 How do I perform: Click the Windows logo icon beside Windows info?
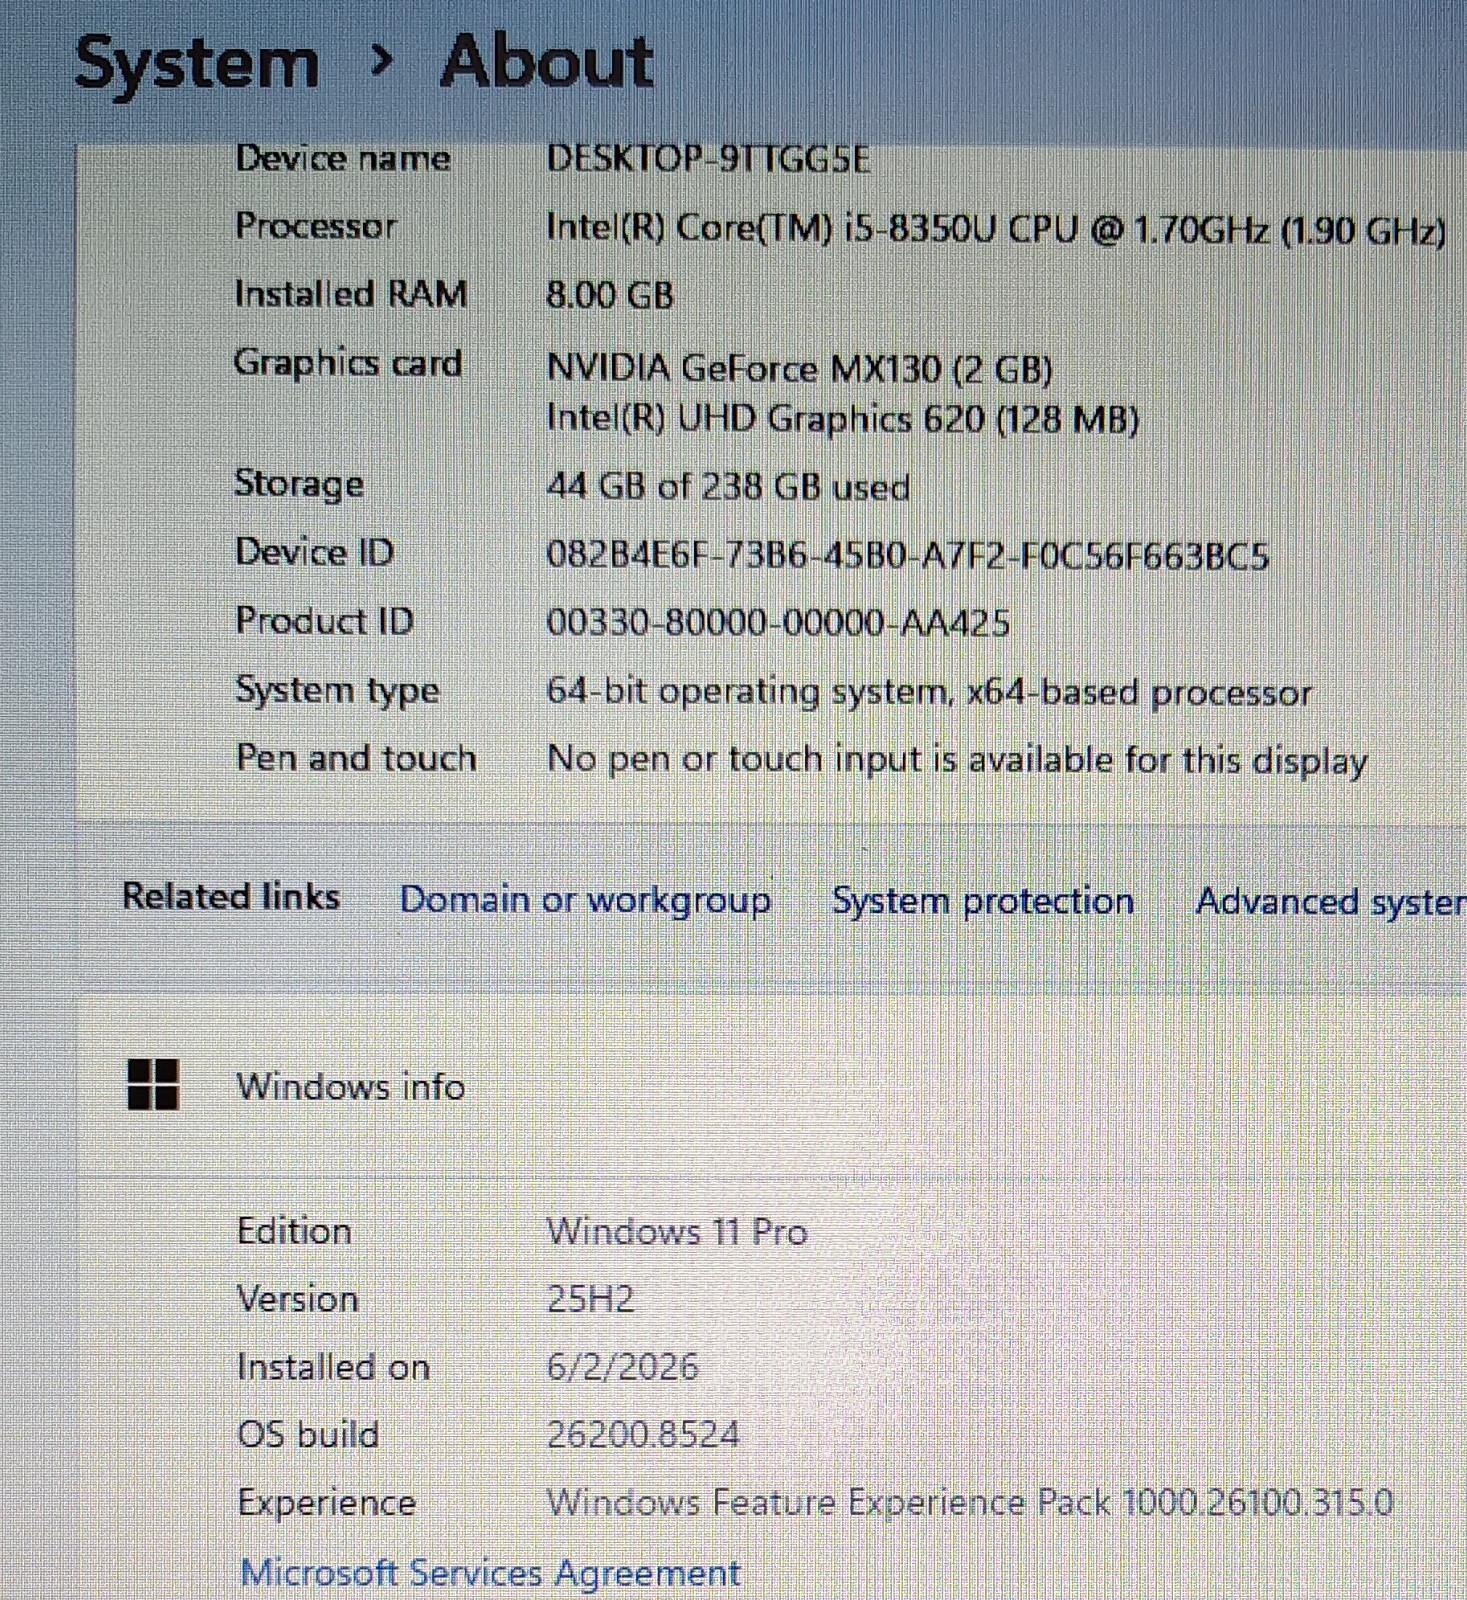(153, 1085)
